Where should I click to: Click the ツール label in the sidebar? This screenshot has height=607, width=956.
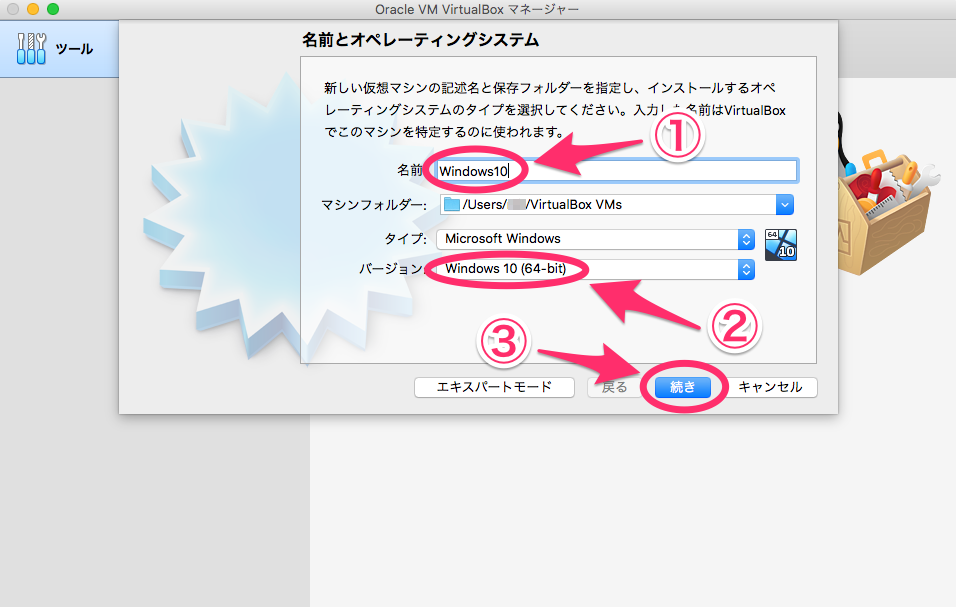tap(75, 47)
